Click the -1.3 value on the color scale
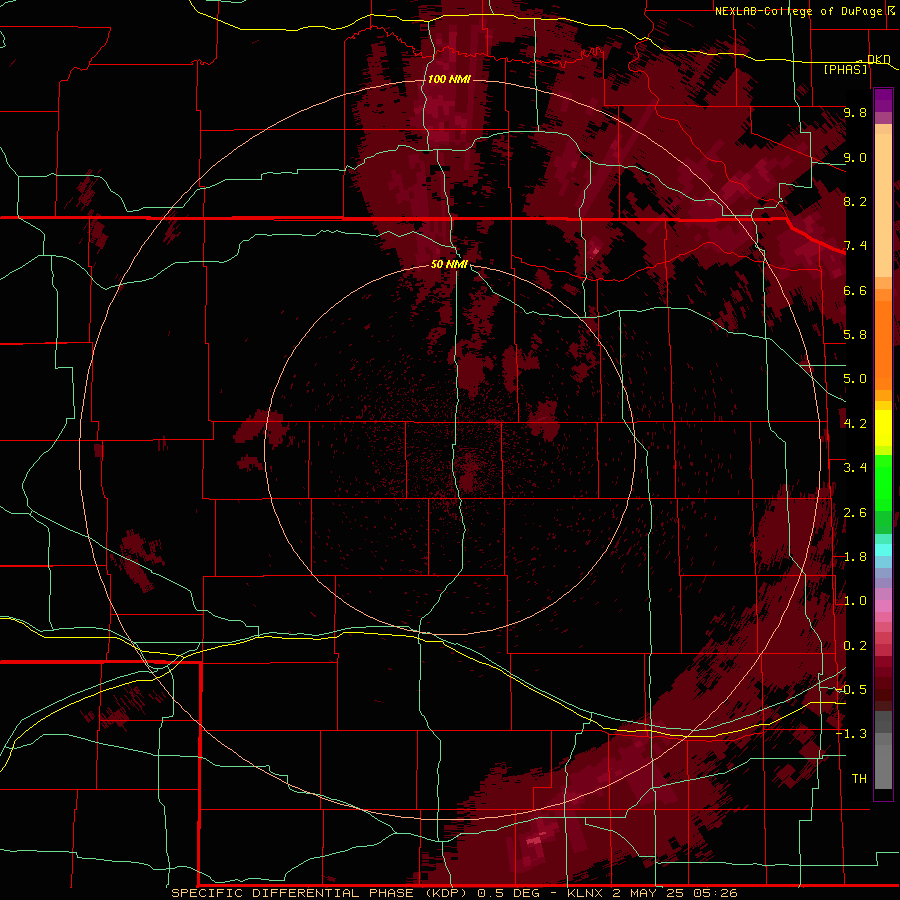The height and width of the screenshot is (900, 900). (x=852, y=734)
